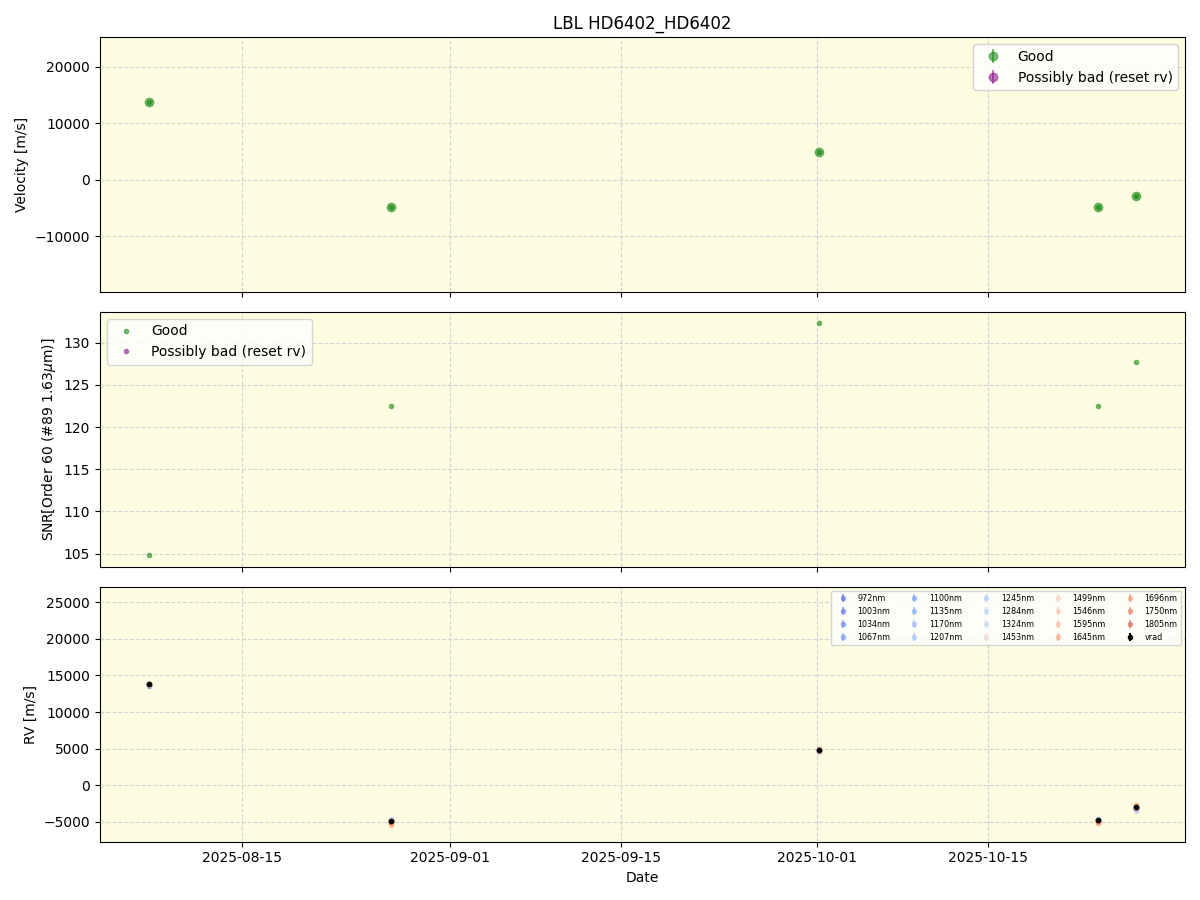Screen dimensions: 1200x900
Task: Click the lowest SNR point near 105
Action: point(149,555)
